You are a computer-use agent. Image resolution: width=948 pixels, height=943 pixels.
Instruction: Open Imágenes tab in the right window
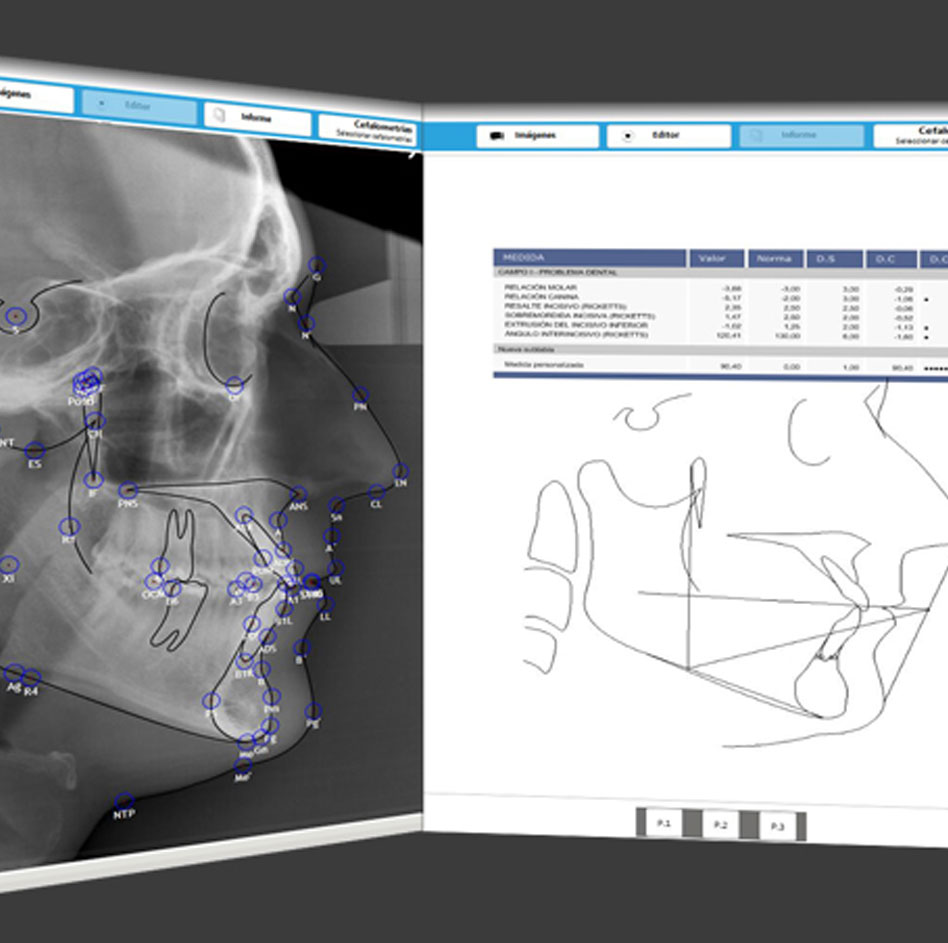pyautogui.click(x=536, y=135)
